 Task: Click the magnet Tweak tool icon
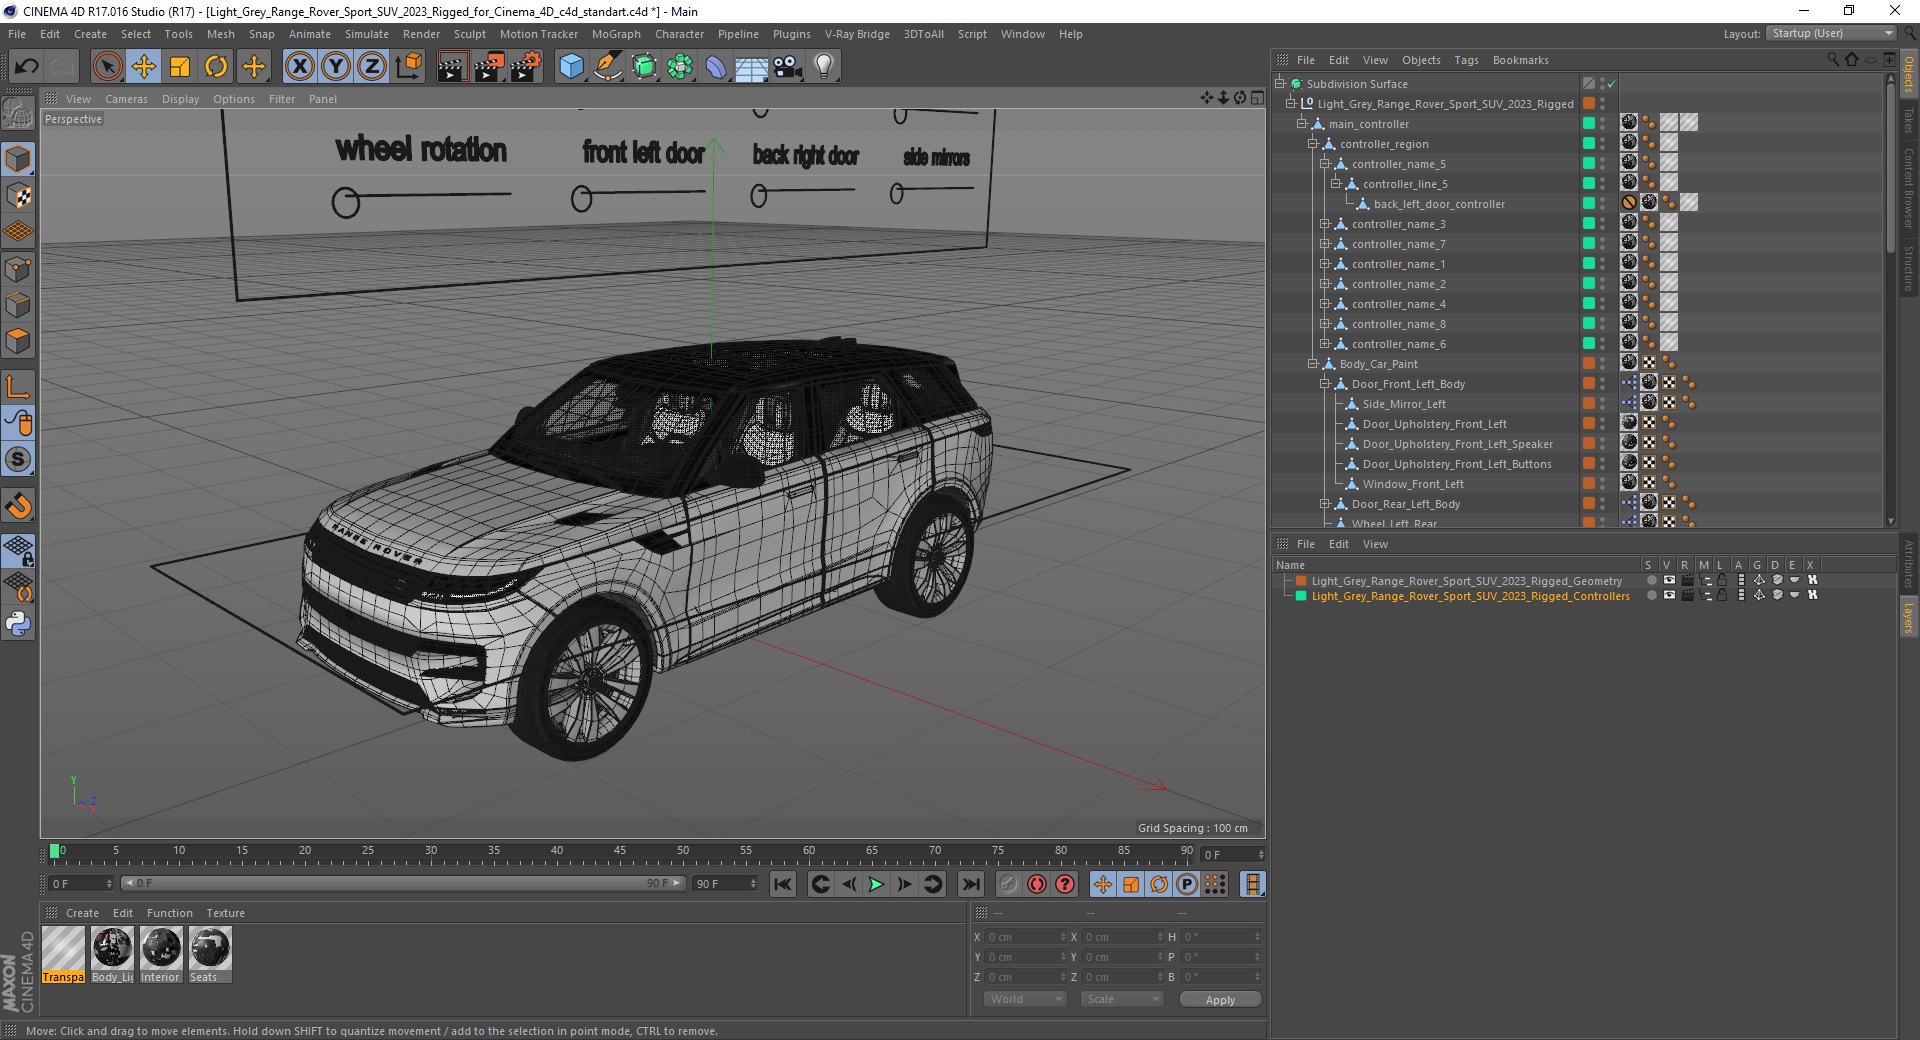(x=18, y=506)
